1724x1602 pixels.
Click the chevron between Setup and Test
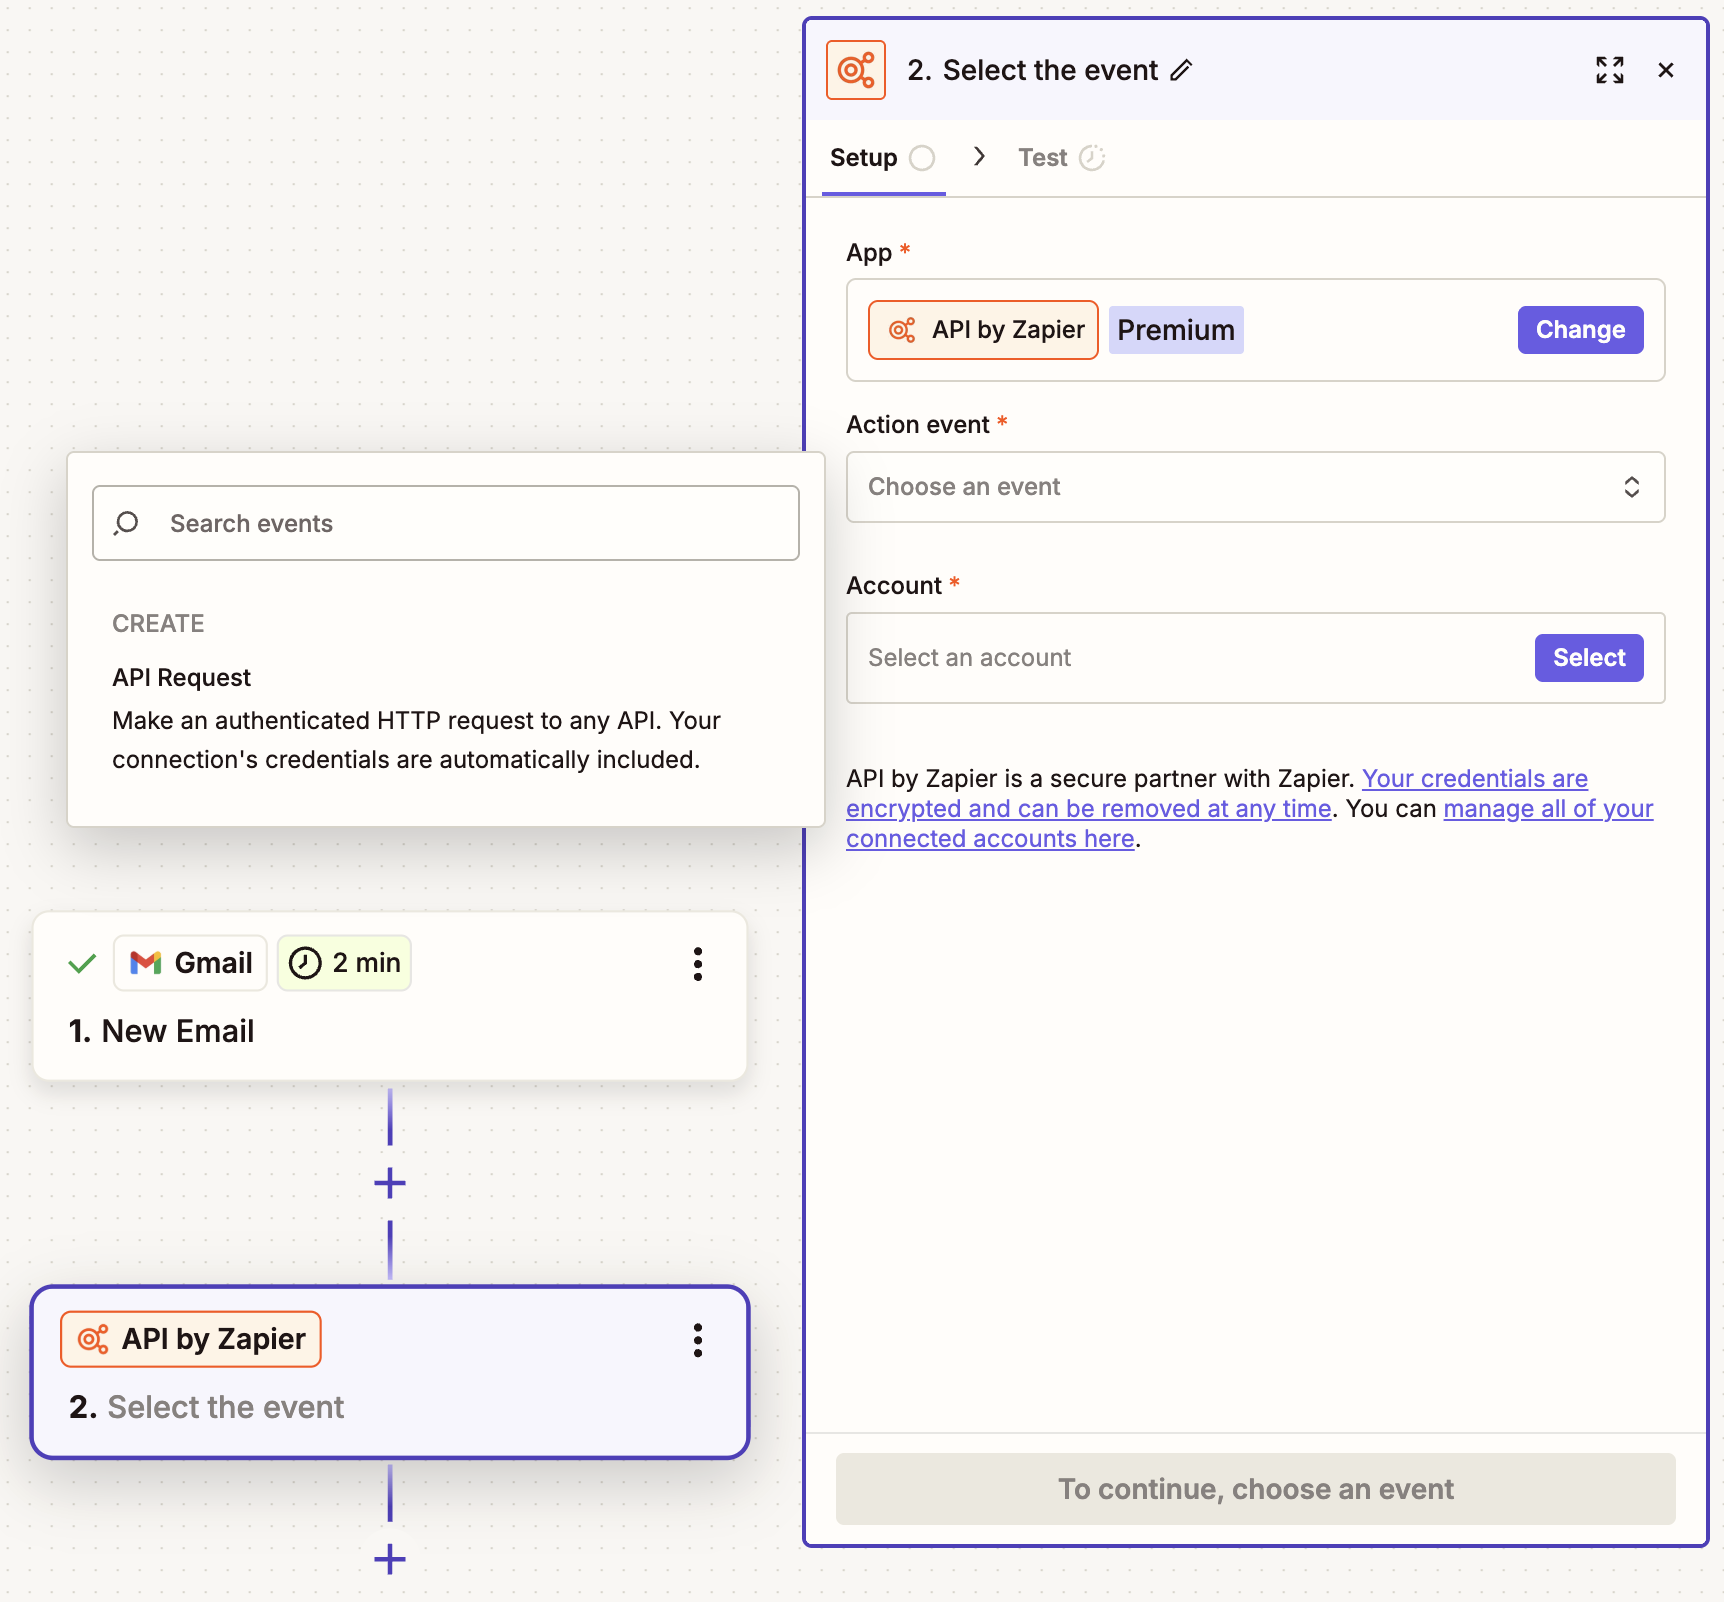point(979,156)
